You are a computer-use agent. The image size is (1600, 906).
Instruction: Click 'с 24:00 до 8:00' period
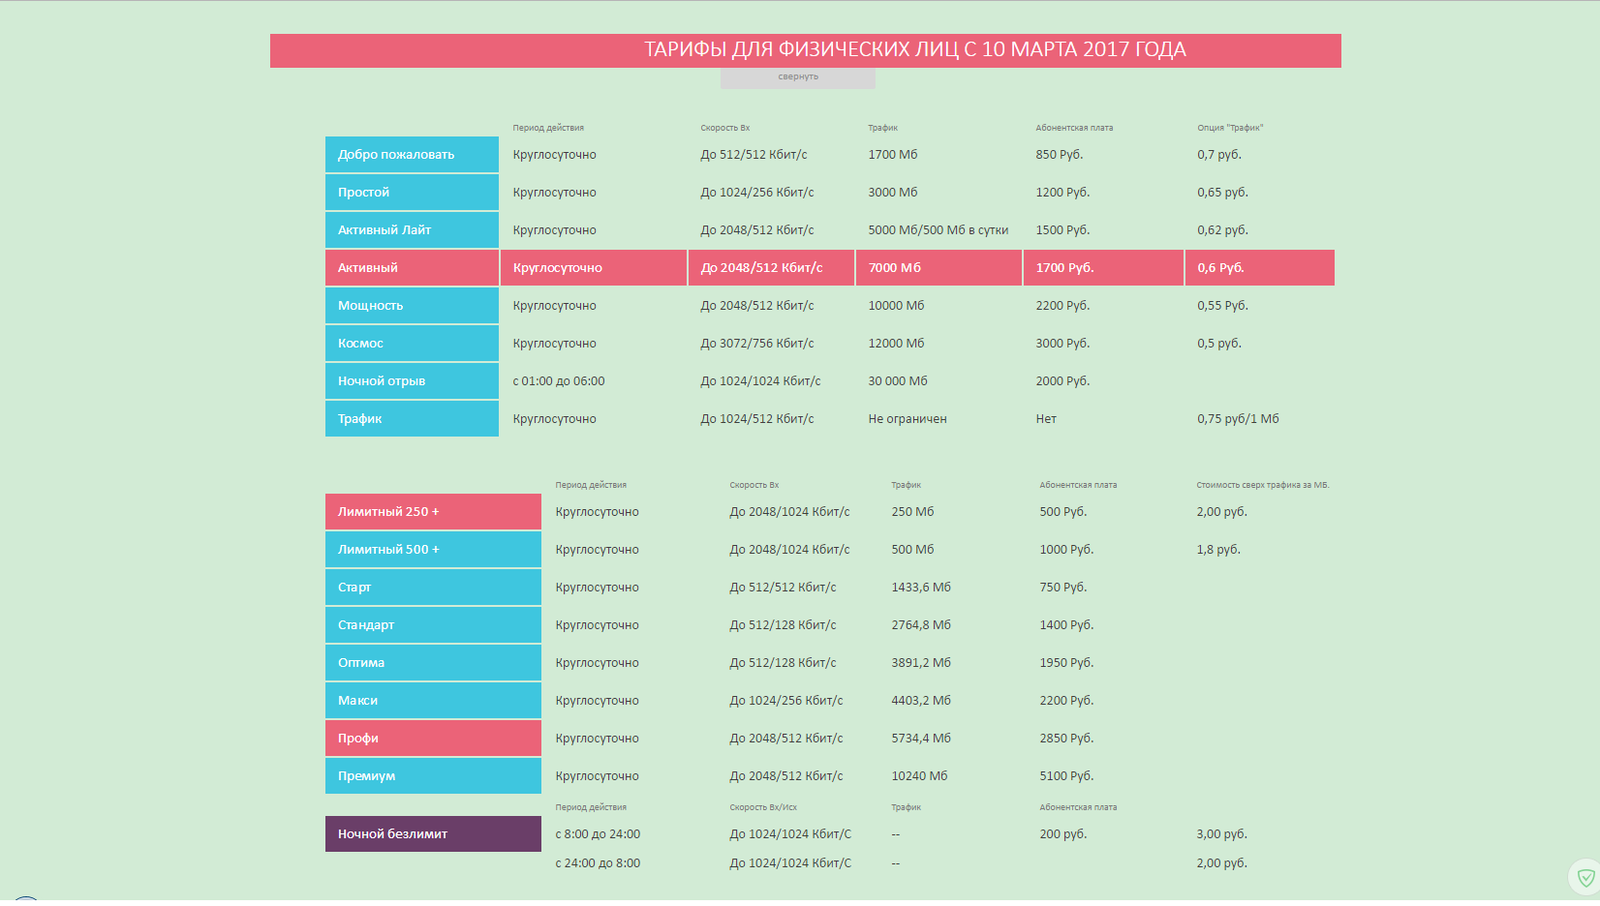tap(598, 863)
